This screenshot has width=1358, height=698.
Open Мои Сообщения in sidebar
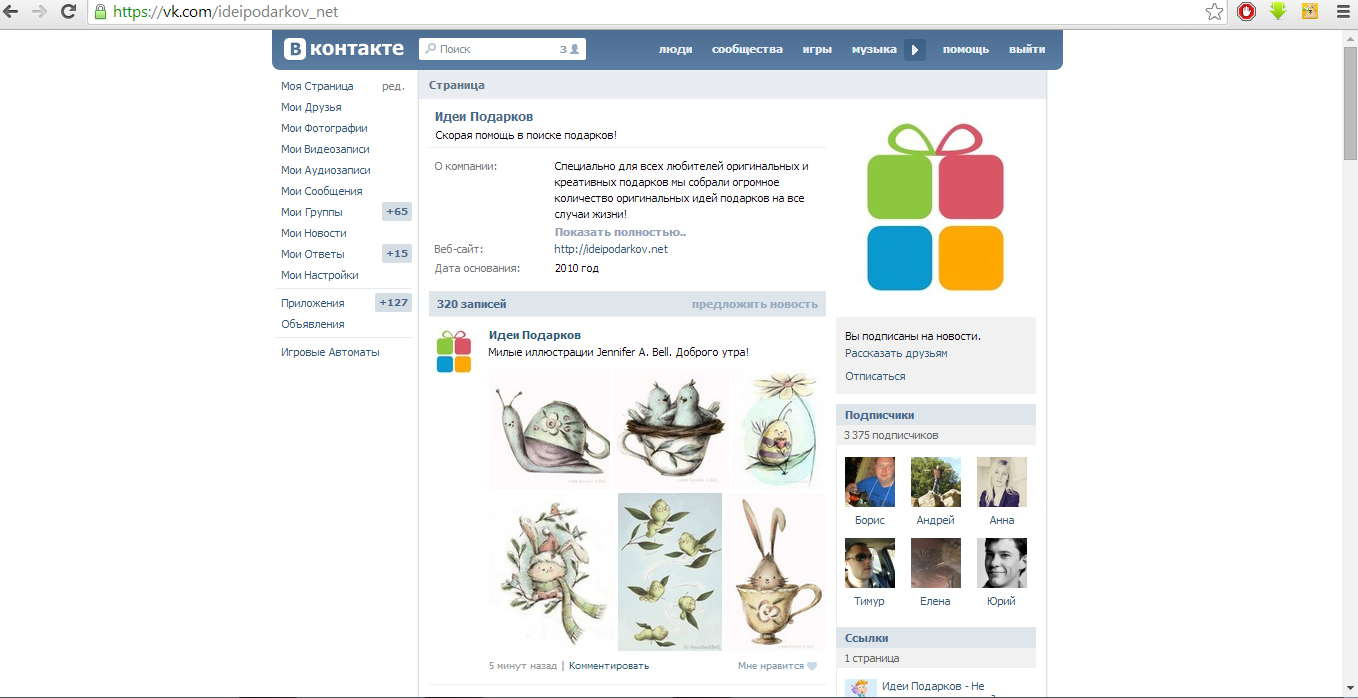[321, 191]
